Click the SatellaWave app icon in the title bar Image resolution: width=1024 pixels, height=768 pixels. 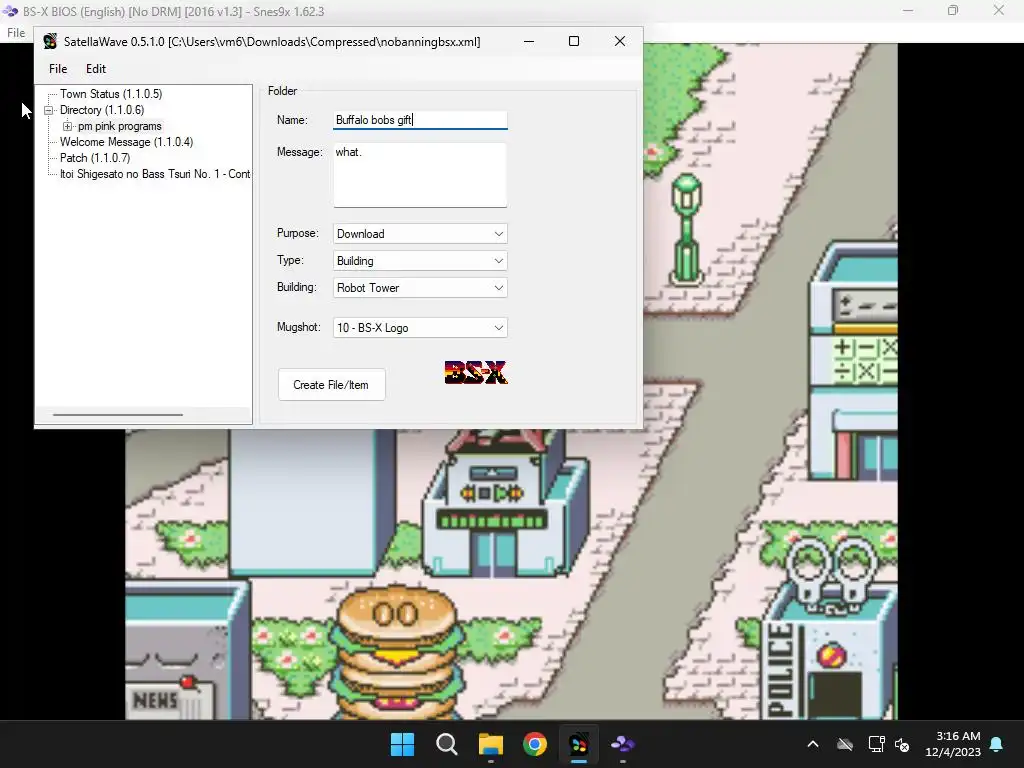click(50, 42)
